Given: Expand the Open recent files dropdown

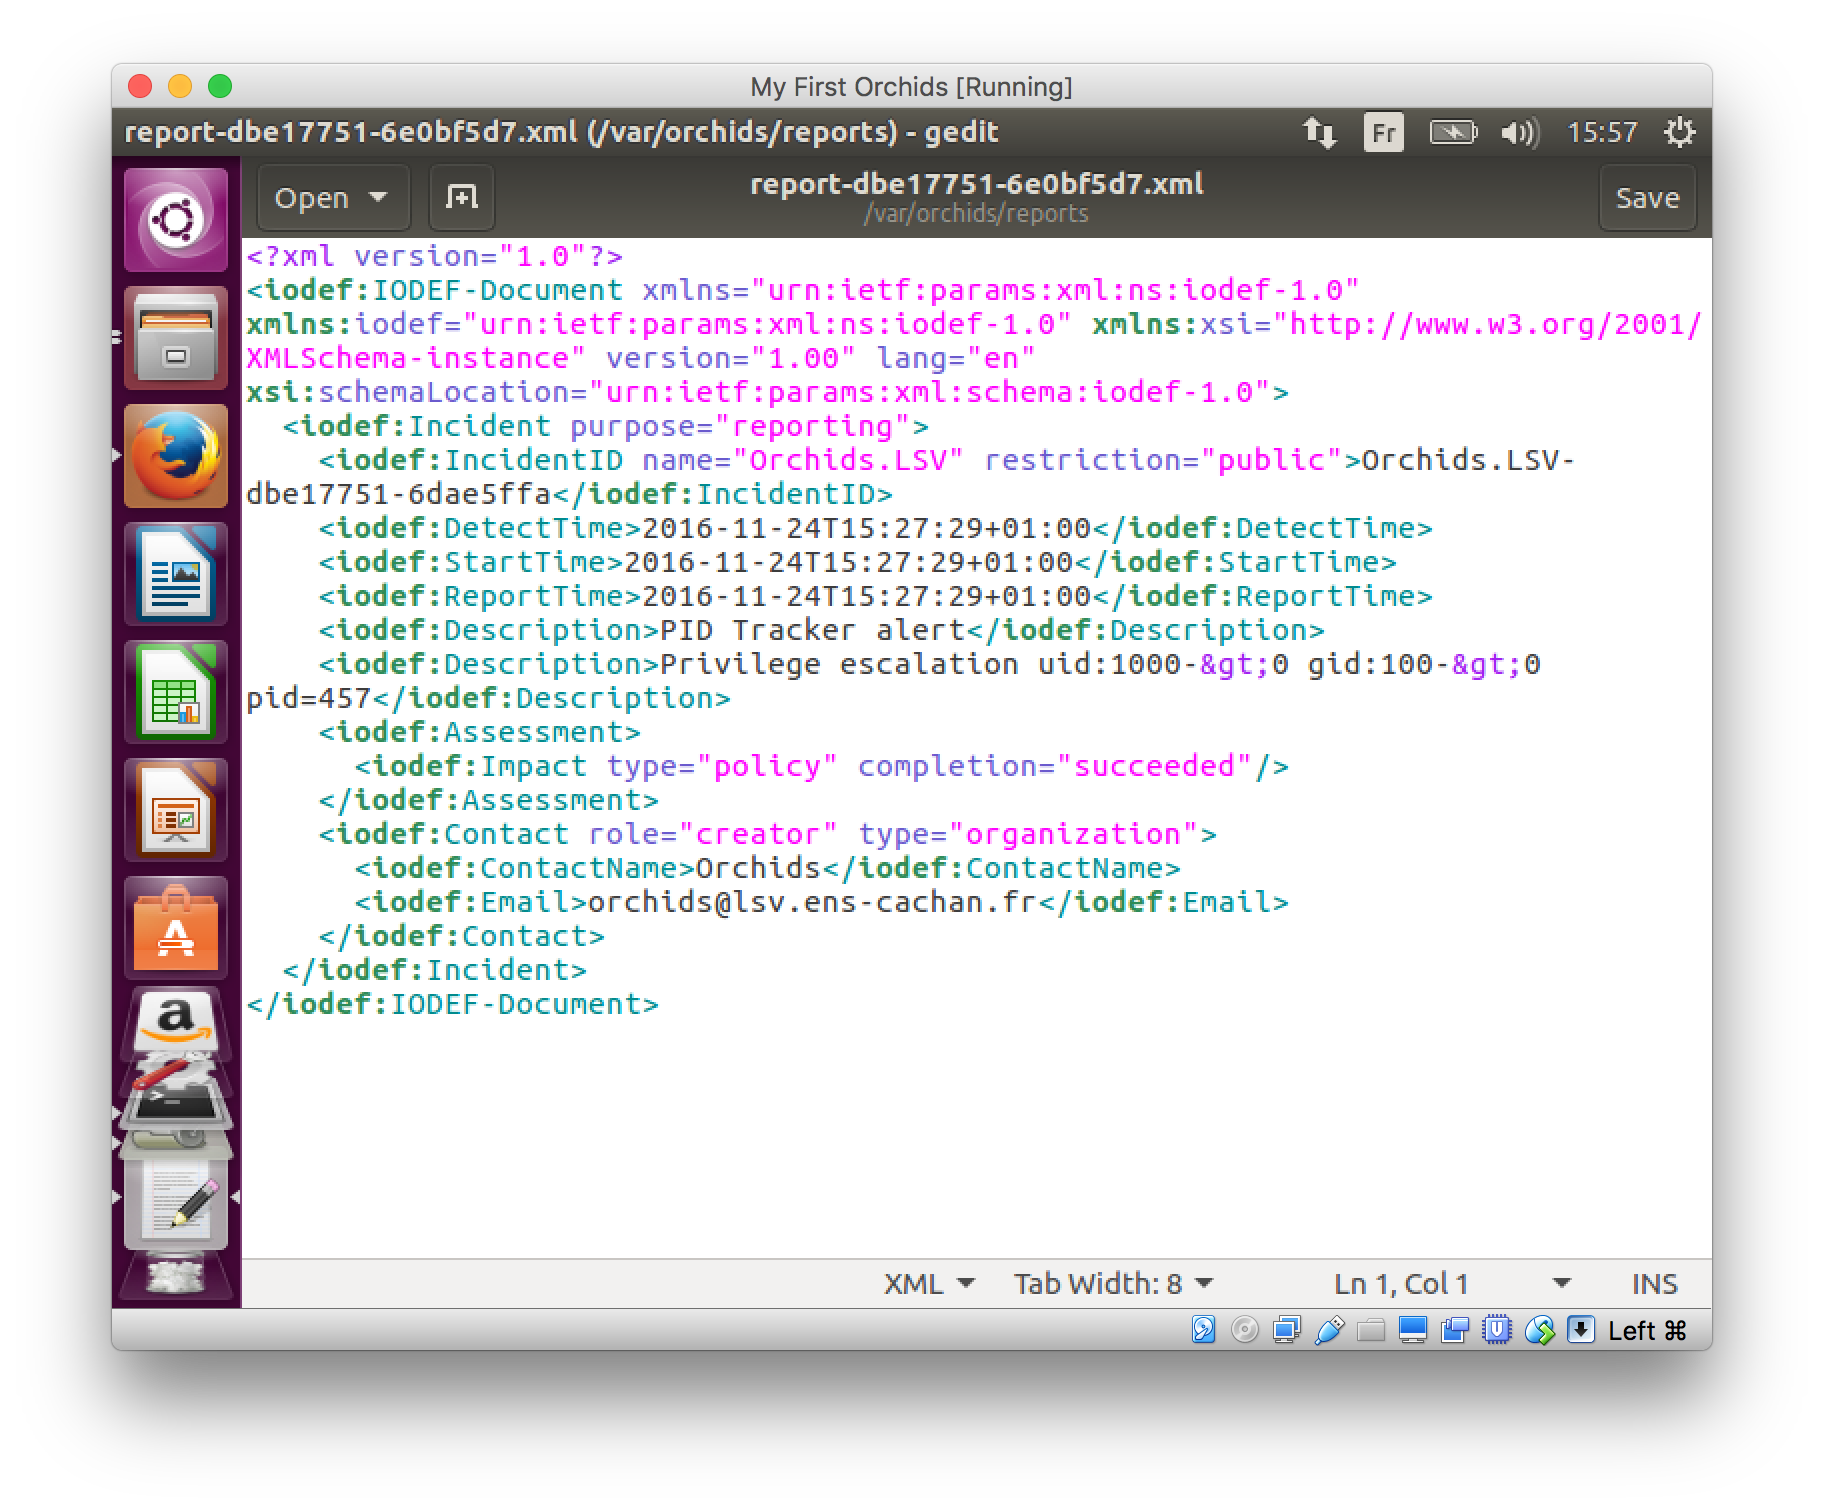Looking at the screenshot, I should (x=378, y=197).
